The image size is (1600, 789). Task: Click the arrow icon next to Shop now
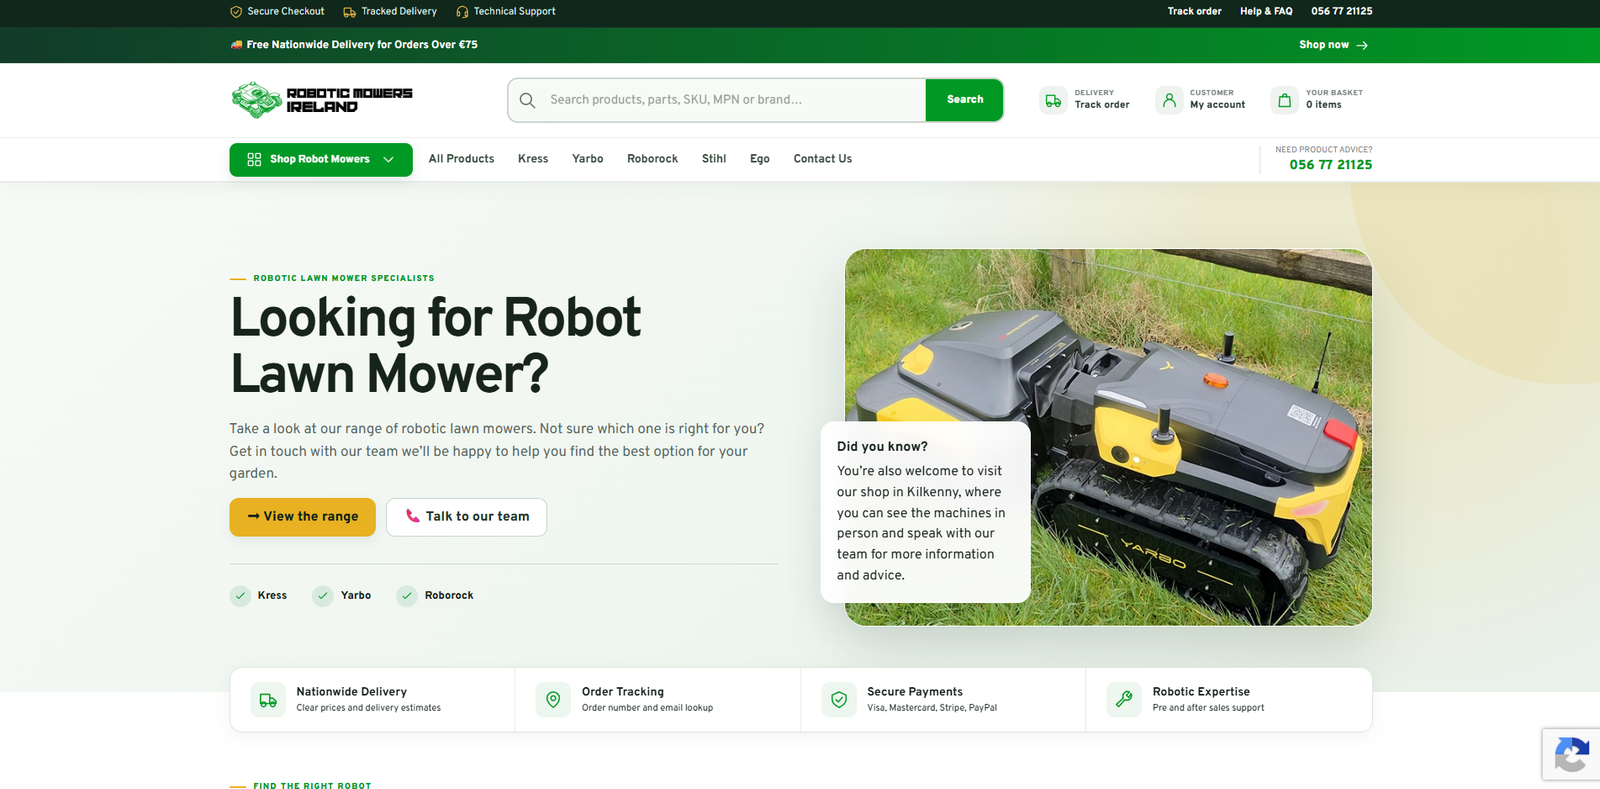(x=1362, y=45)
